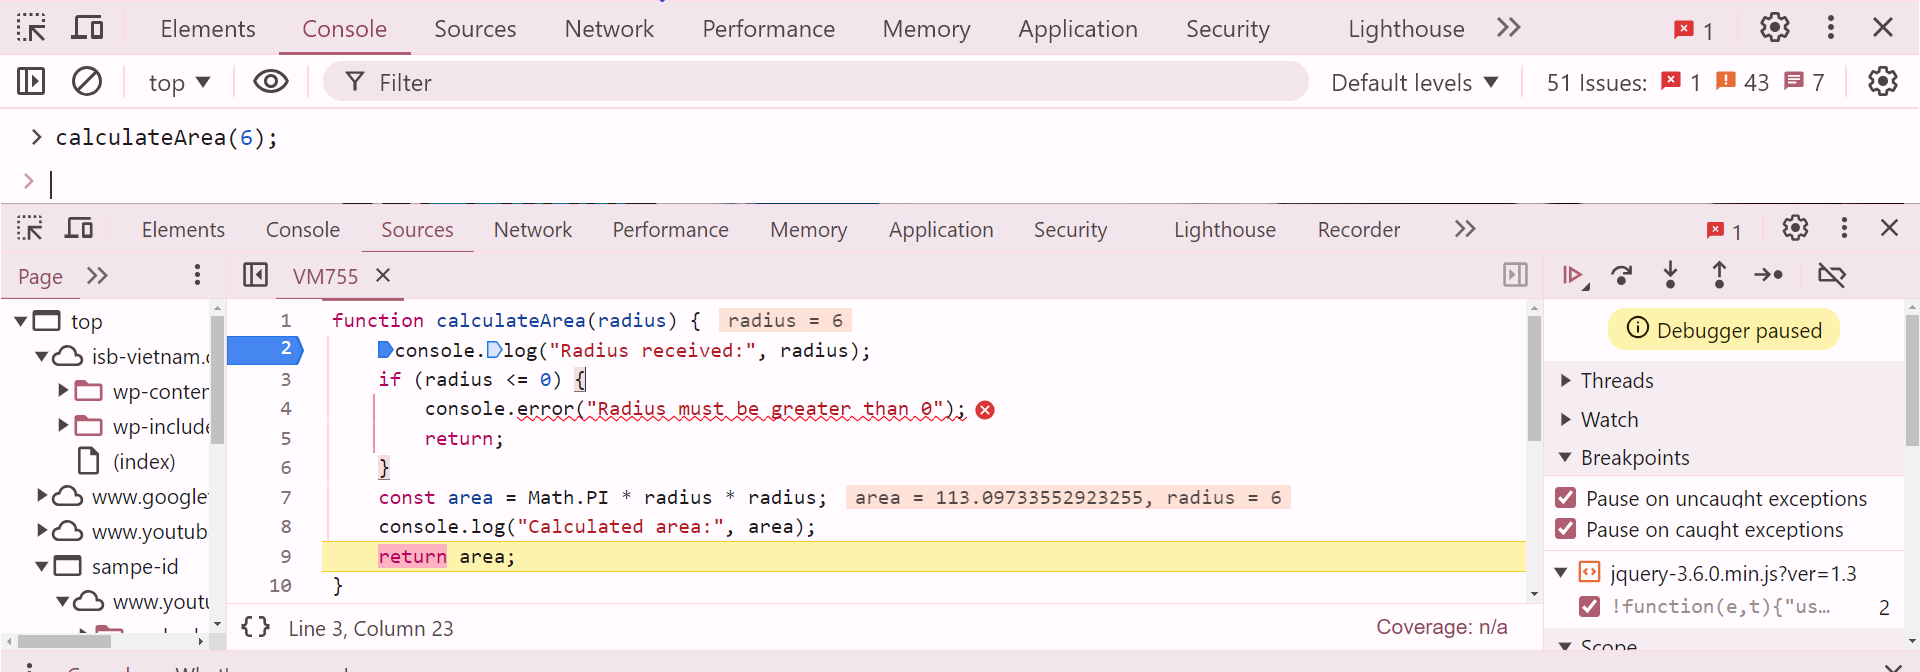This screenshot has height=672, width=1920.
Task: Open live expression eye icon
Action: [x=270, y=81]
